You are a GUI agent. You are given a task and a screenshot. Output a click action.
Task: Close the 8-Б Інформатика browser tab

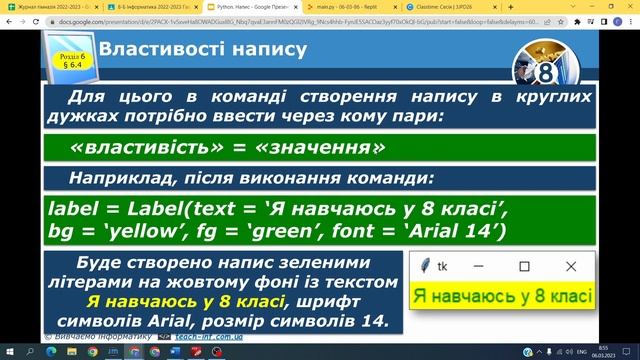click(x=196, y=7)
